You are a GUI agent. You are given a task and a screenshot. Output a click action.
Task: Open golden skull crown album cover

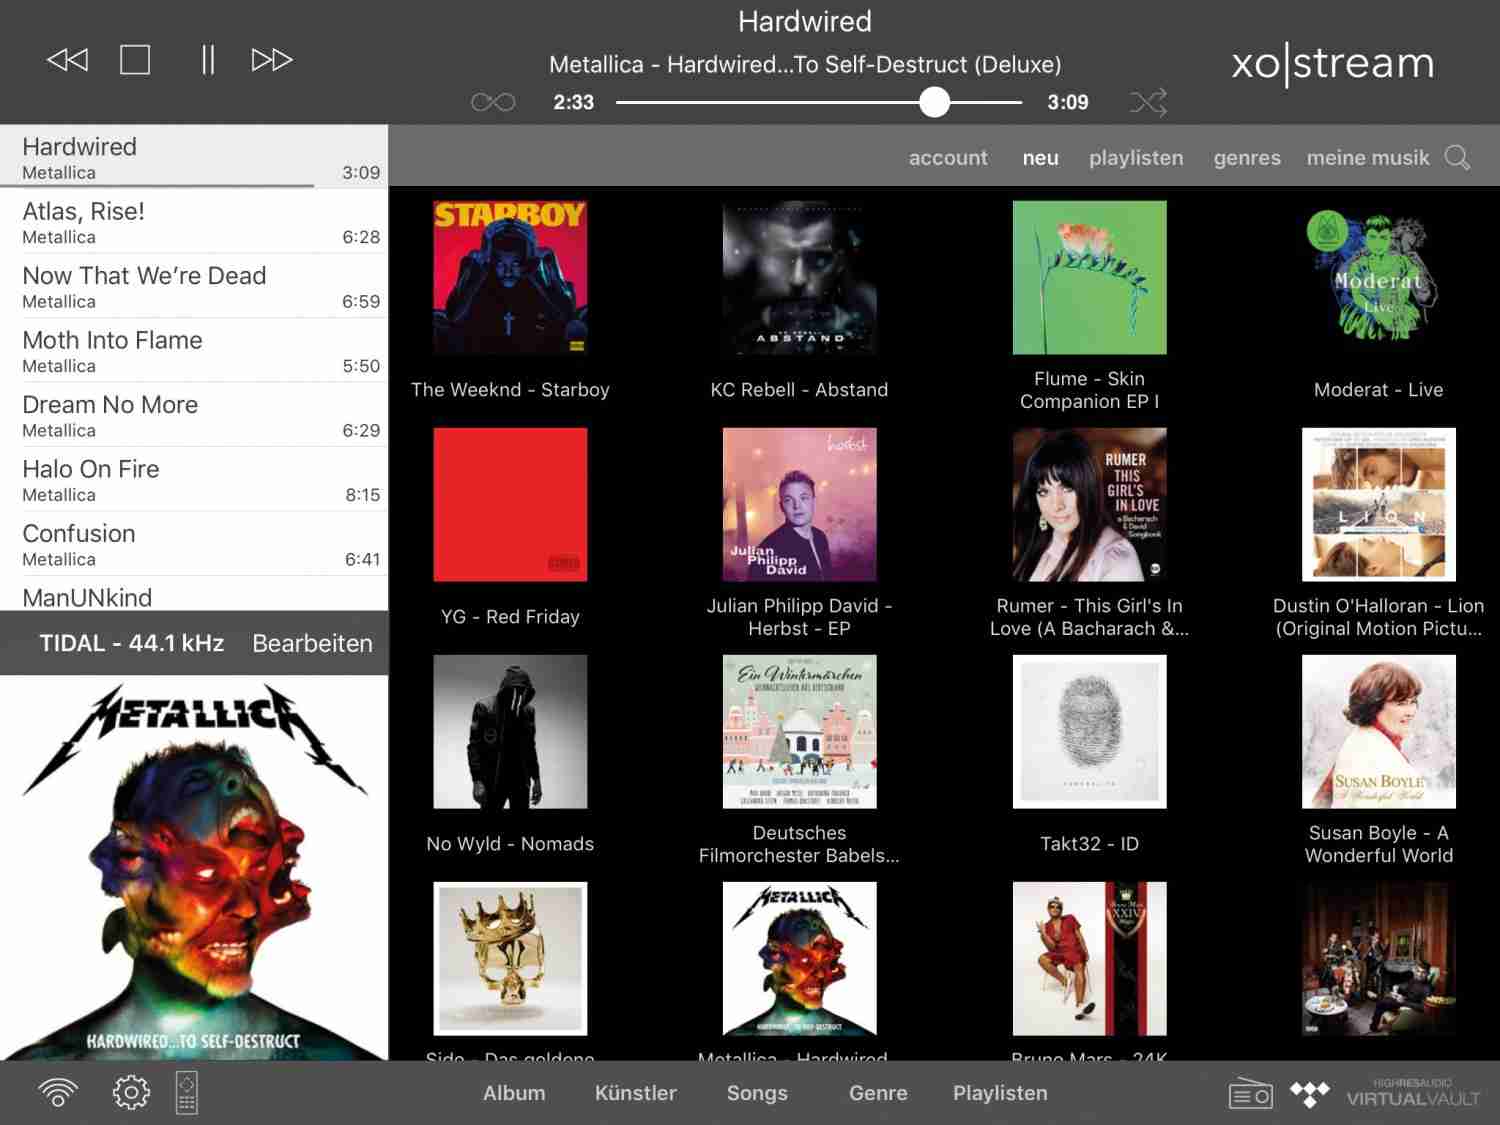pyautogui.click(x=510, y=958)
